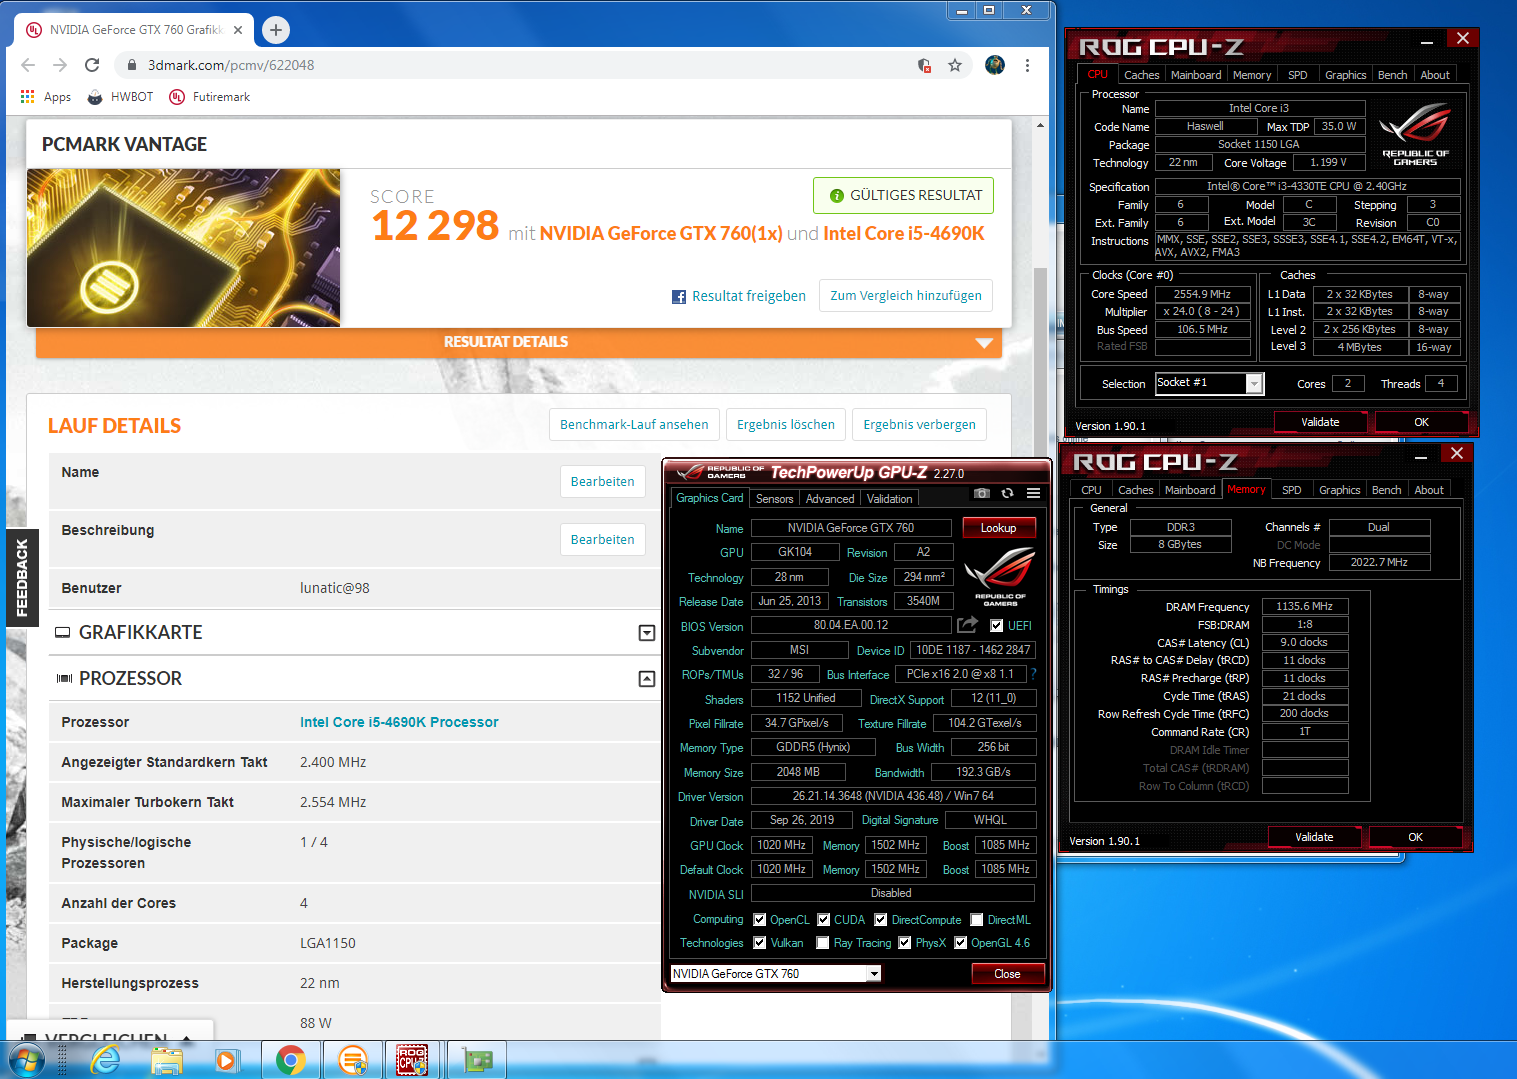Click Ergebnis verbergen button
Image resolution: width=1517 pixels, height=1079 pixels.
click(919, 425)
